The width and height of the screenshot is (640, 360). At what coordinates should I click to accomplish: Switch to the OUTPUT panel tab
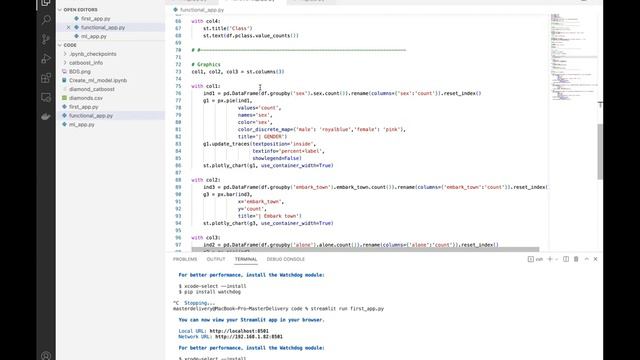tap(216, 259)
